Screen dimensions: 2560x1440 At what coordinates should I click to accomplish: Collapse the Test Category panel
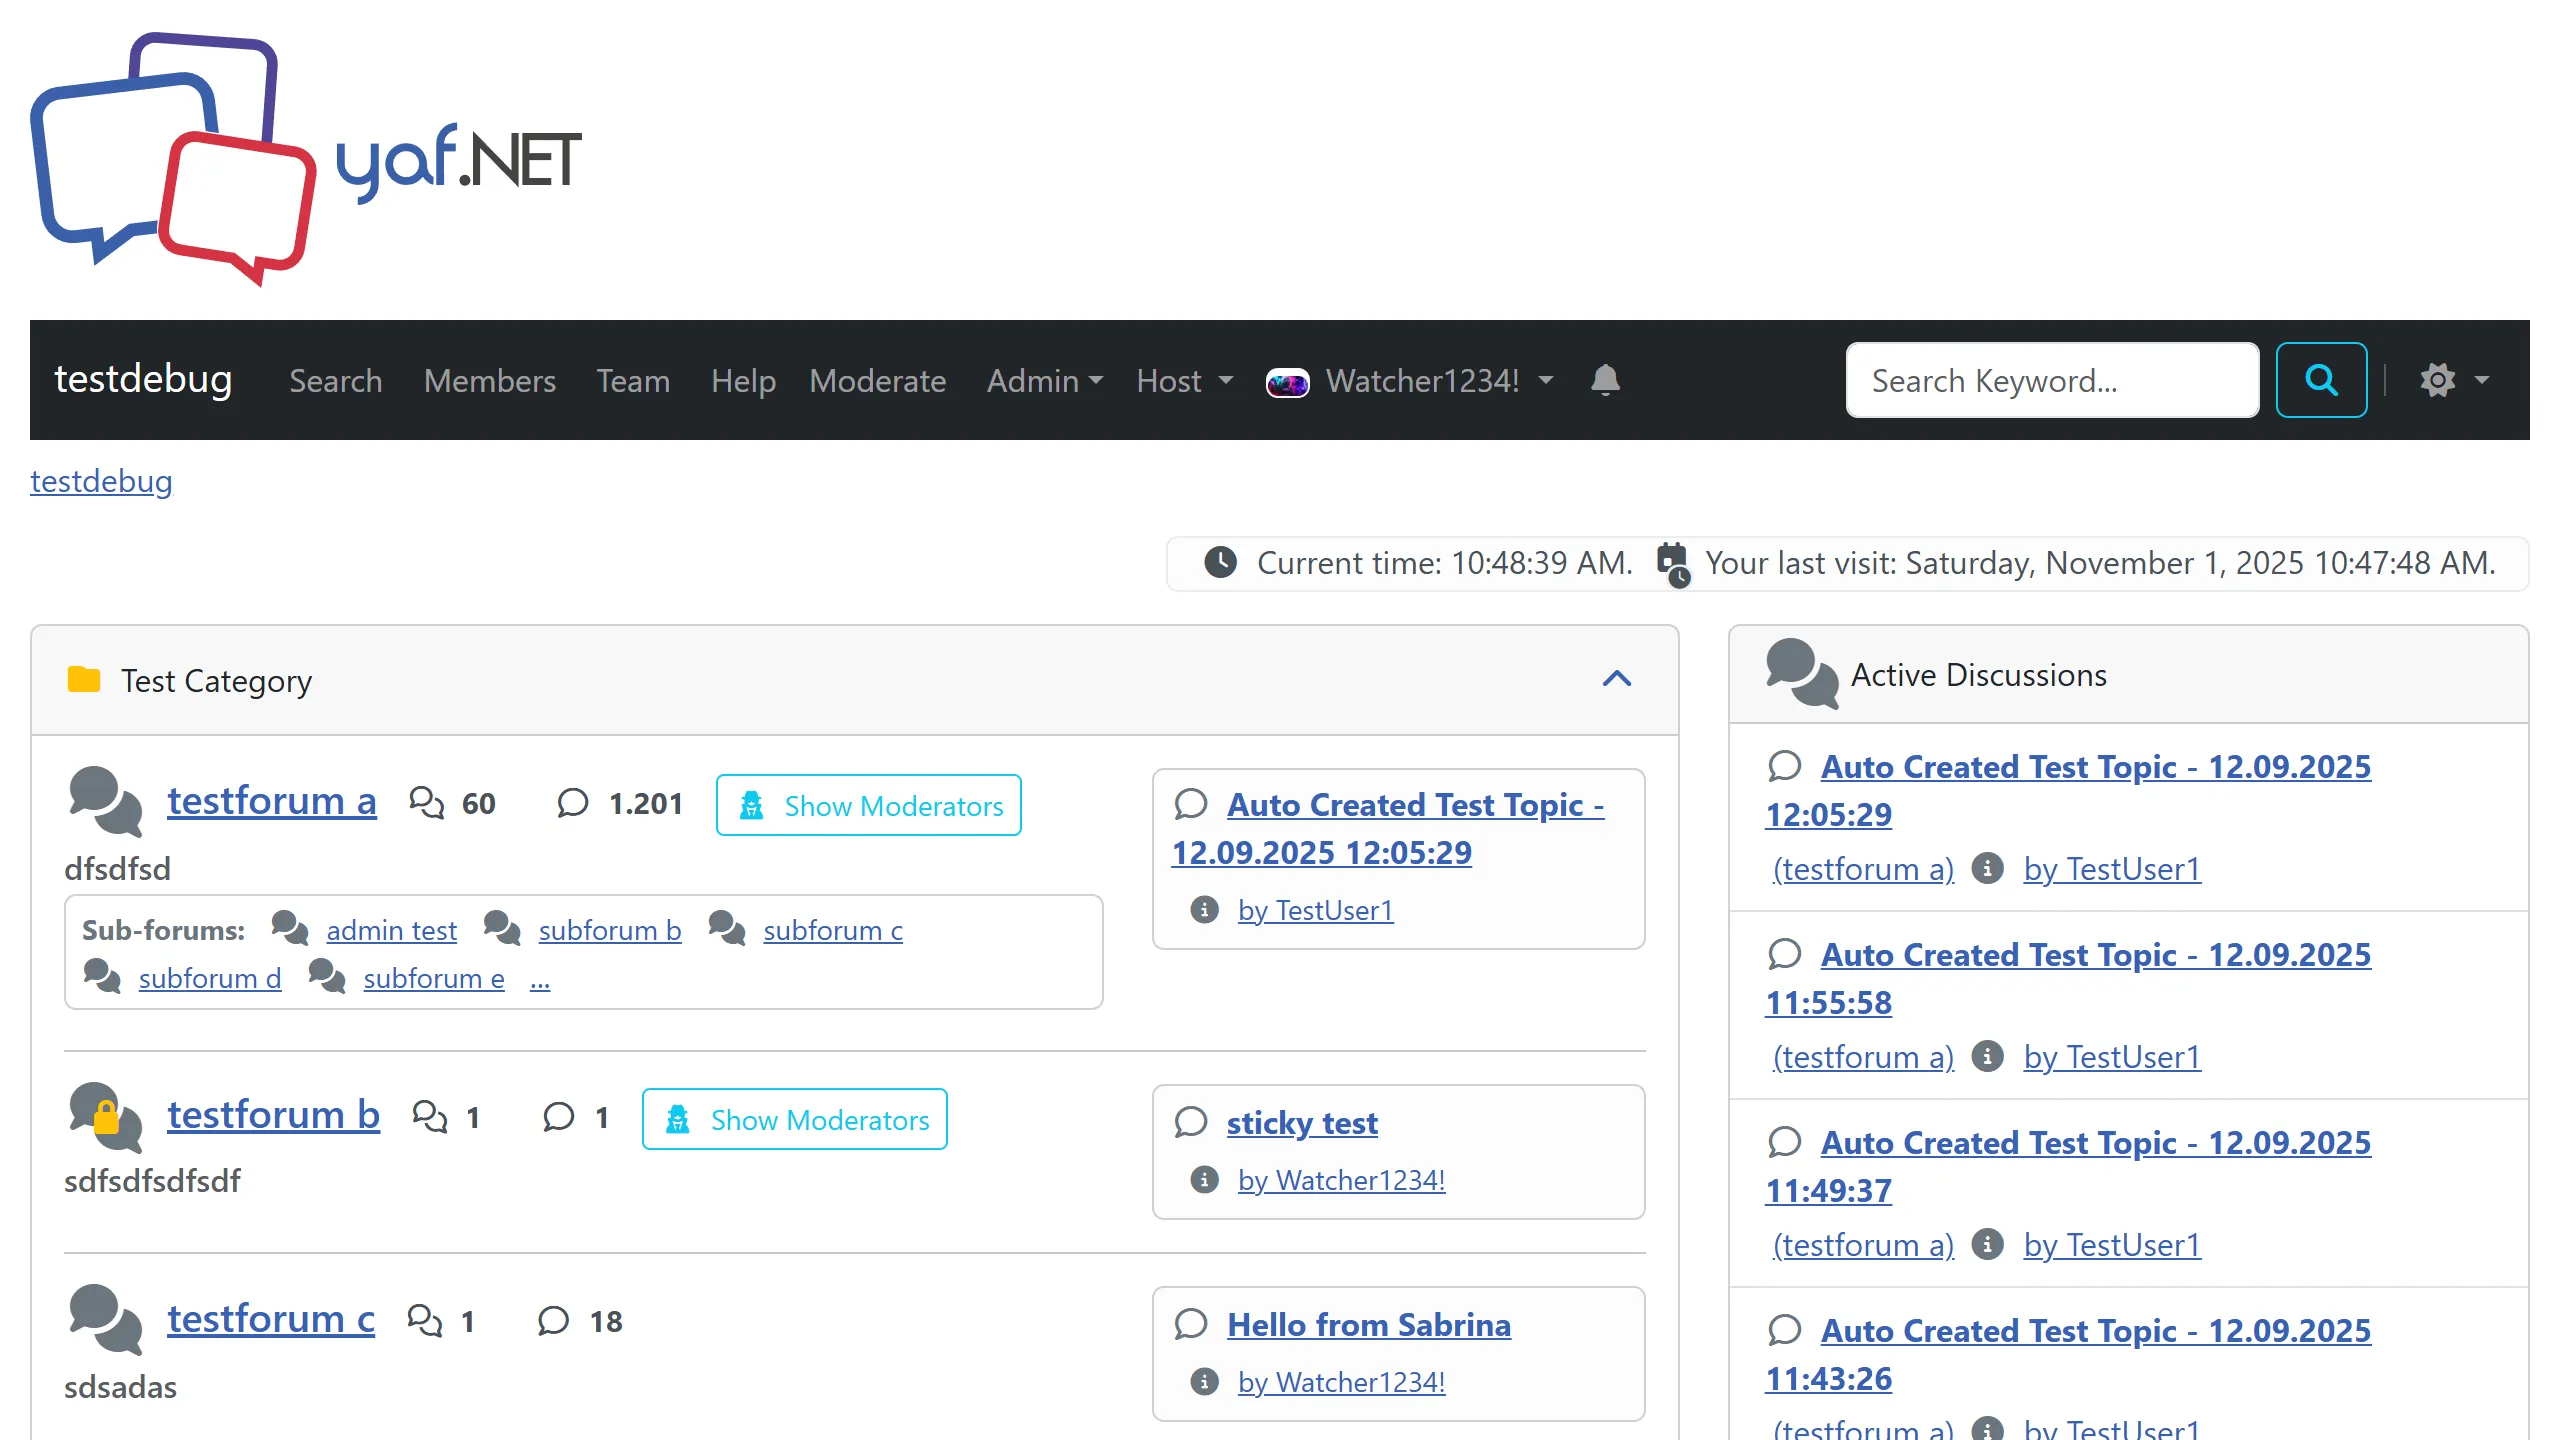[x=1616, y=680]
